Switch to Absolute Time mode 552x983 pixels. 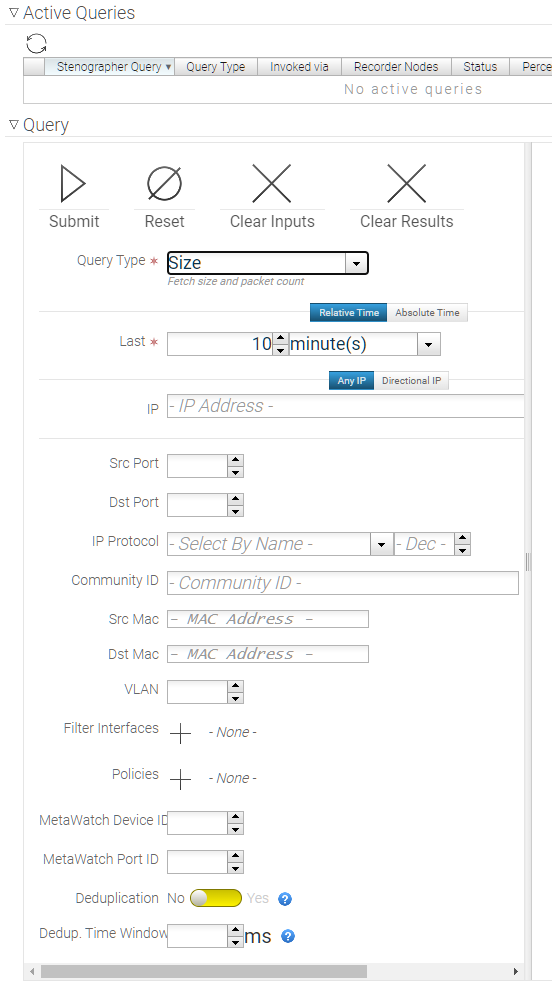pyautogui.click(x=427, y=312)
